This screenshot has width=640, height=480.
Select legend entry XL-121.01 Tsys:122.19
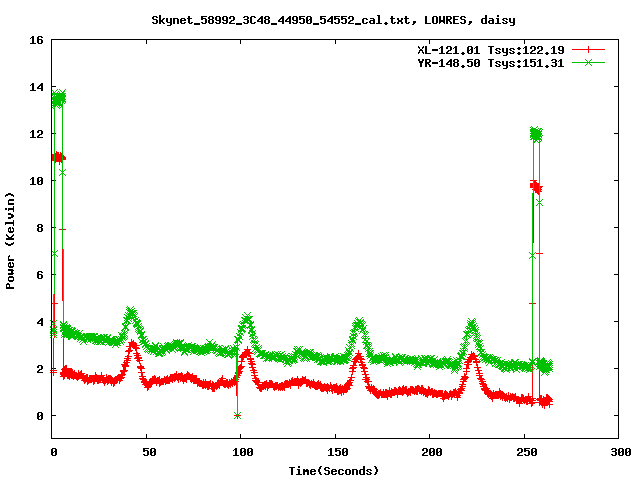tap(490, 50)
